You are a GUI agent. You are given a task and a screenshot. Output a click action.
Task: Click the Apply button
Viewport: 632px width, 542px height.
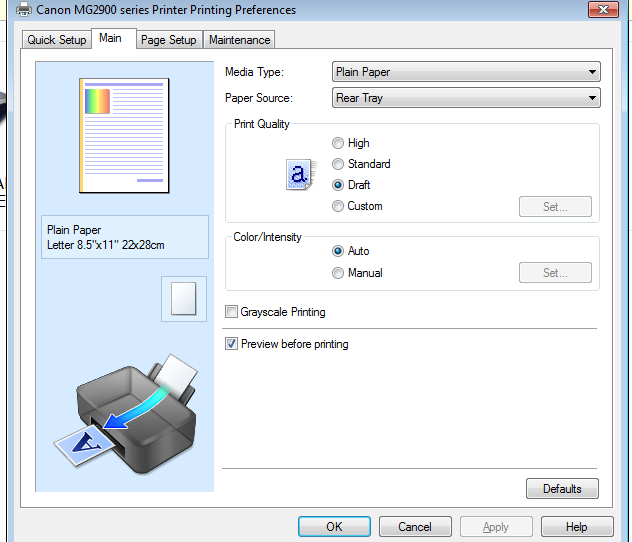pos(496,527)
